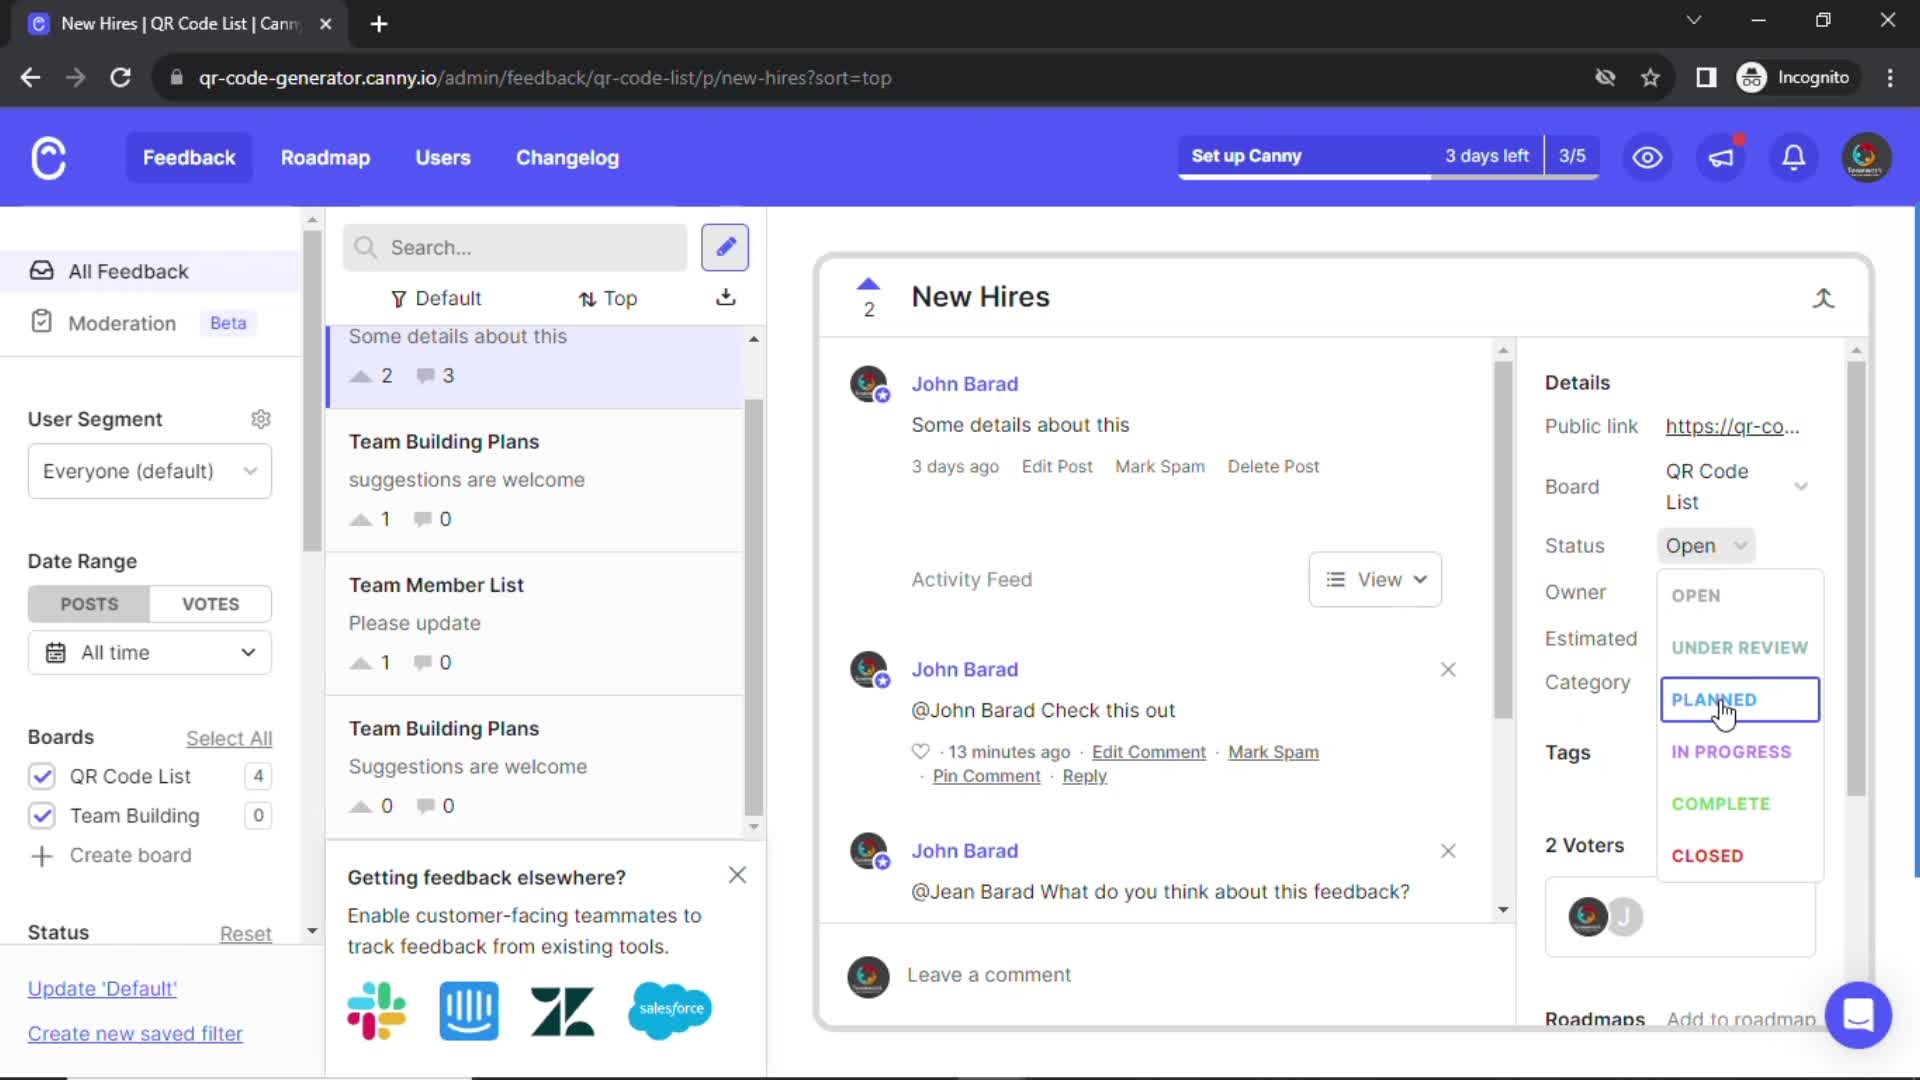Click the Canny logo icon
Viewport: 1920px width, 1080px height.
coord(48,158)
